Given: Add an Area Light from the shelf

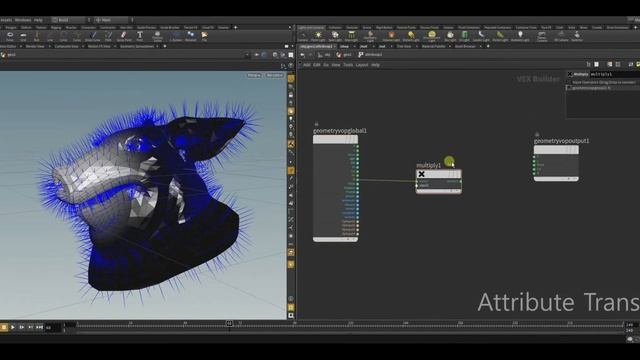Looking at the screenshot, I should [351, 37].
